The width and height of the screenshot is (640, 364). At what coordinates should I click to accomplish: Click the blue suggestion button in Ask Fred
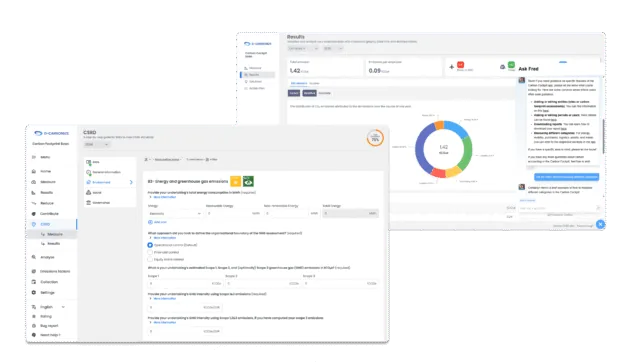(567, 177)
